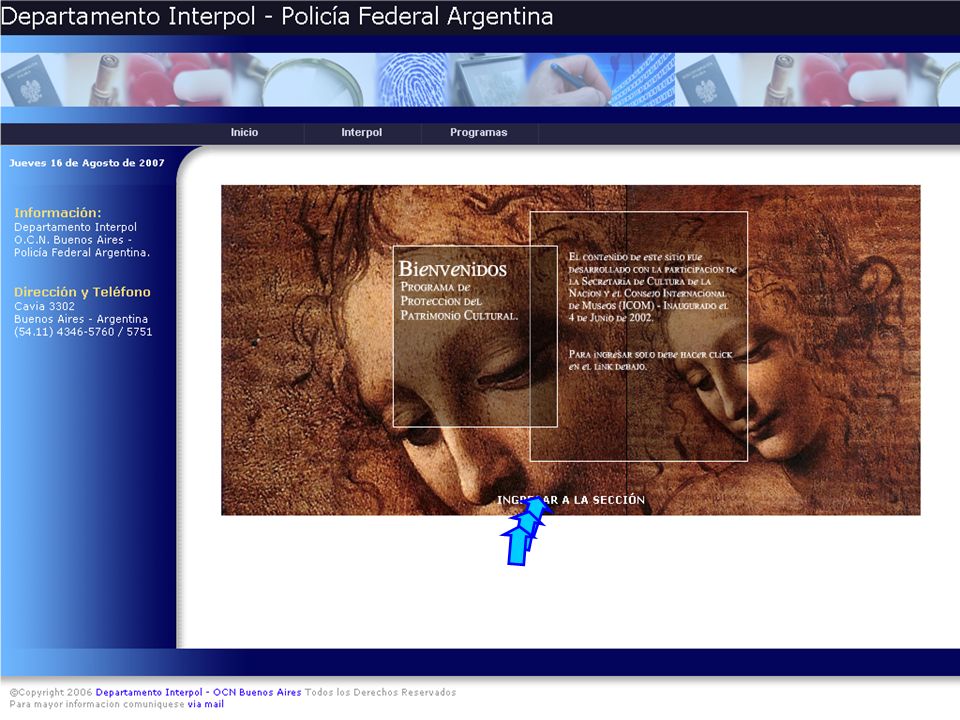Click the 'Programa de Protección del Patrimonio Cultural' text
The width and height of the screenshot is (960, 720).
(x=459, y=301)
